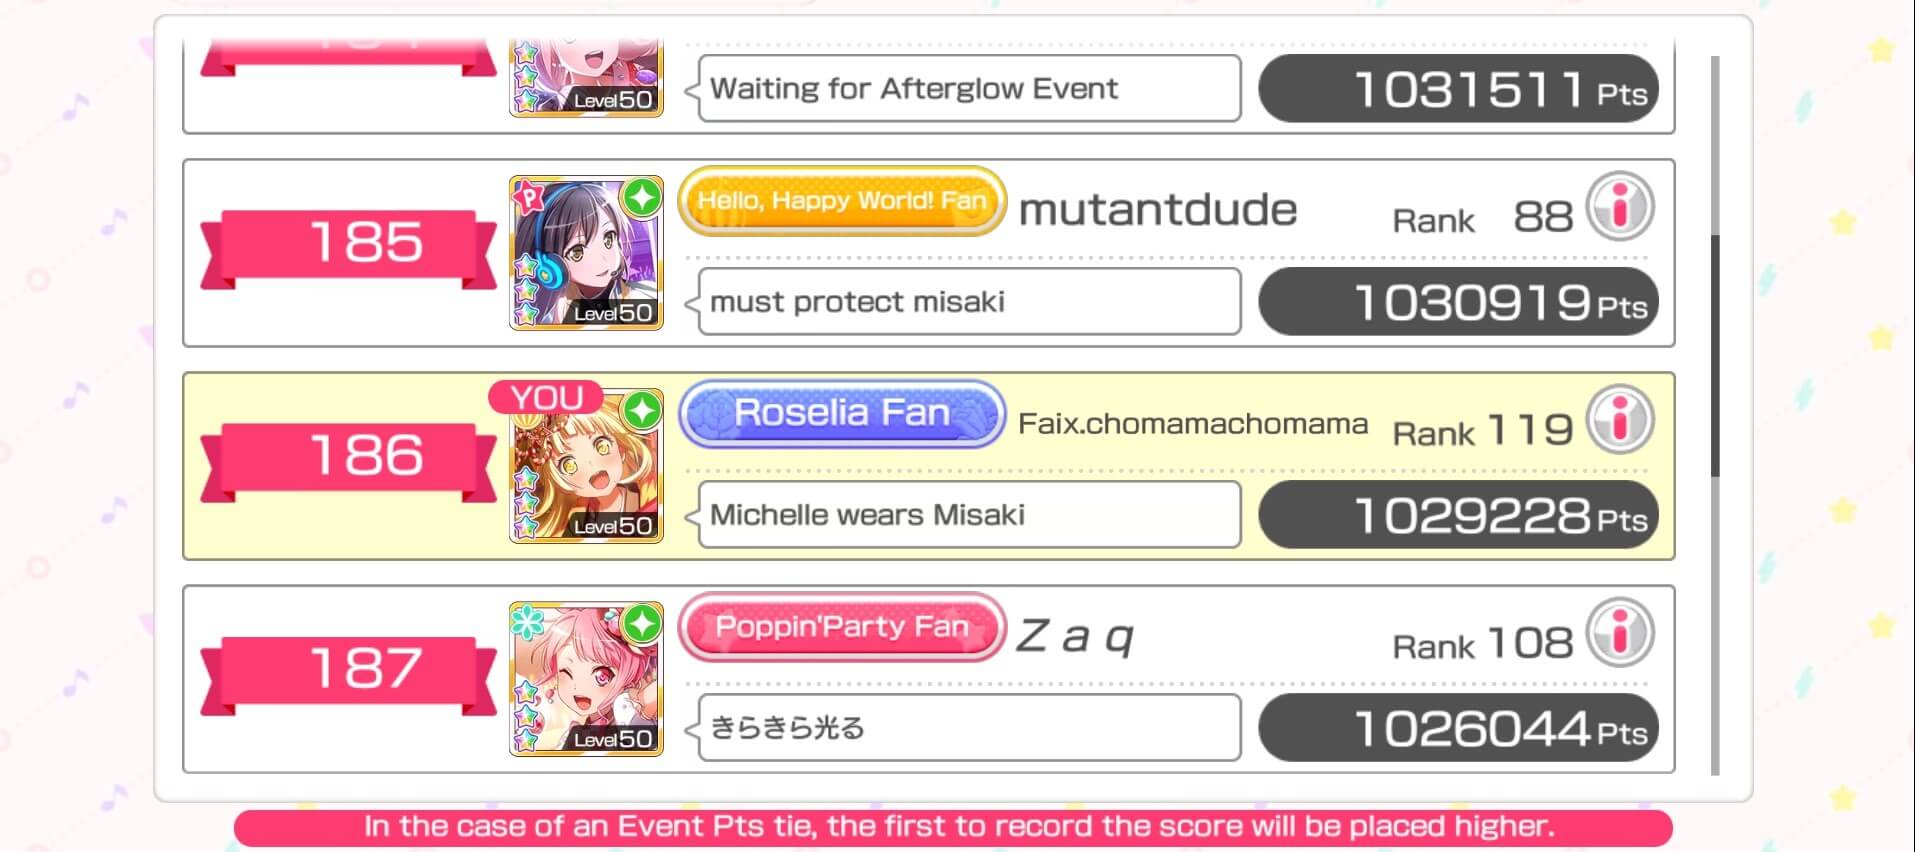This screenshot has height=852, width=1915.
Task: Tap Zaq's pink-haired card thumbnail
Action: click(x=587, y=679)
